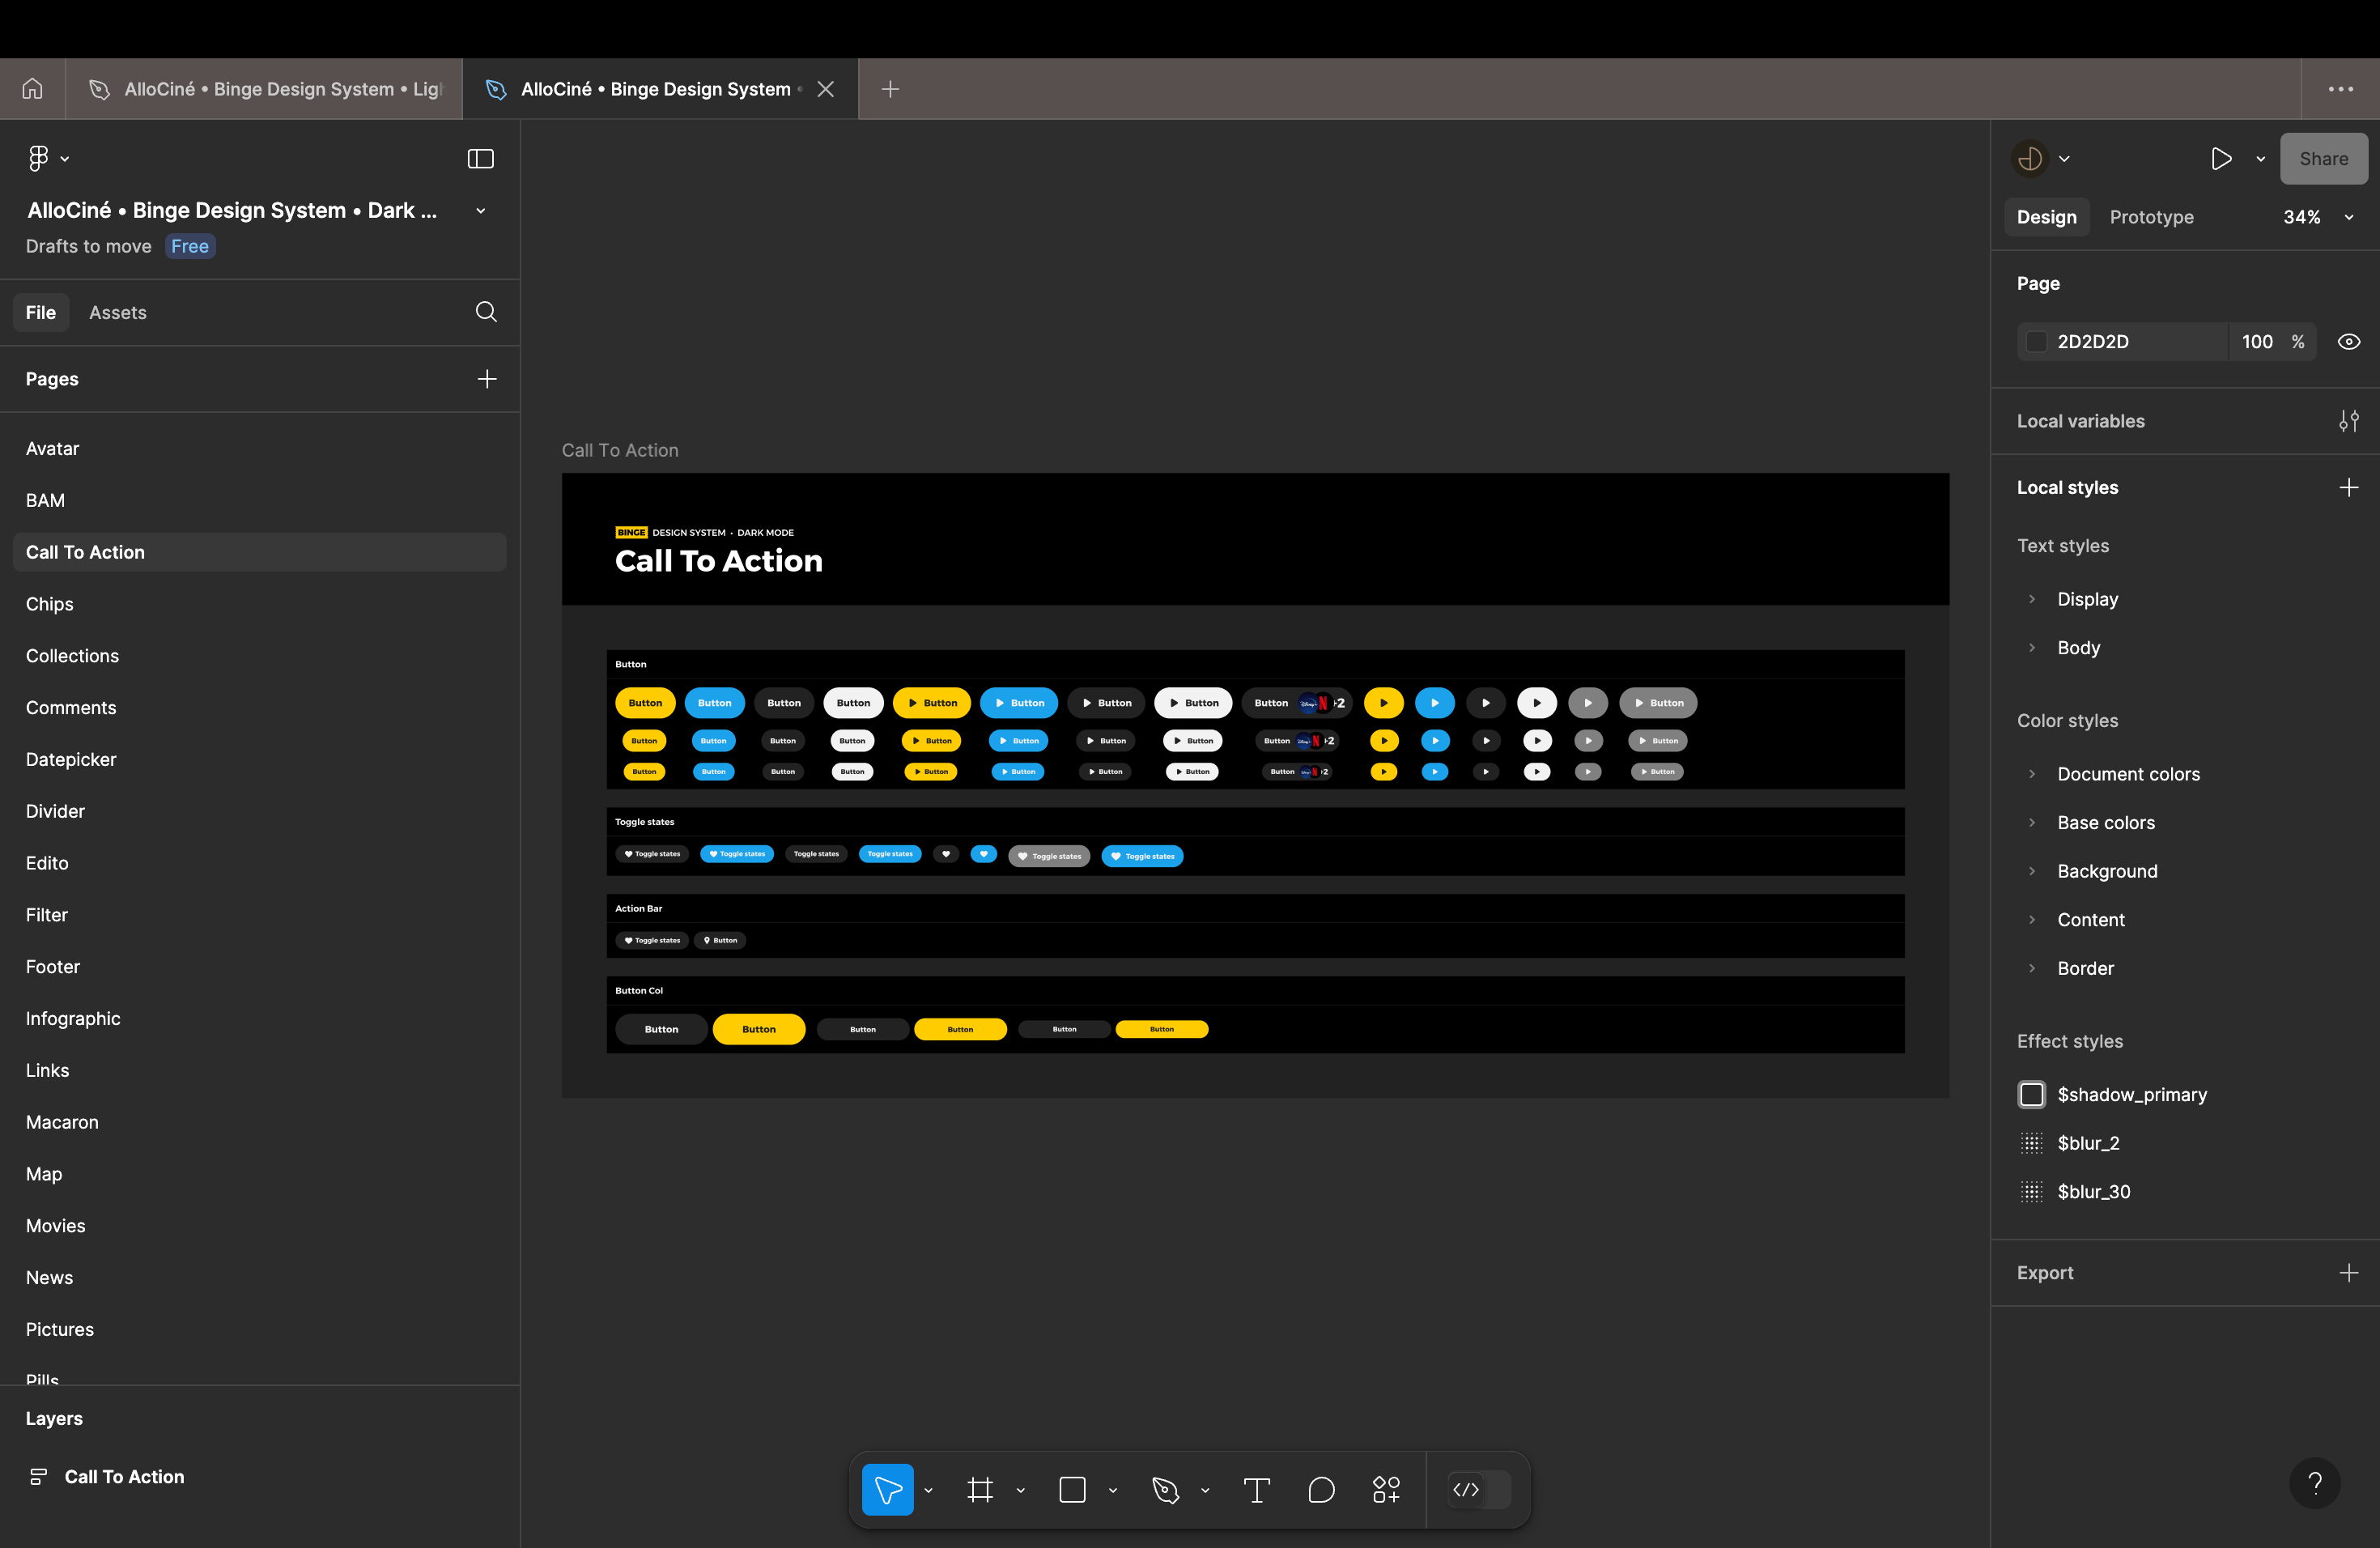Select the Frame tool in toolbar
The width and height of the screenshot is (2380, 1548).
980,1490
